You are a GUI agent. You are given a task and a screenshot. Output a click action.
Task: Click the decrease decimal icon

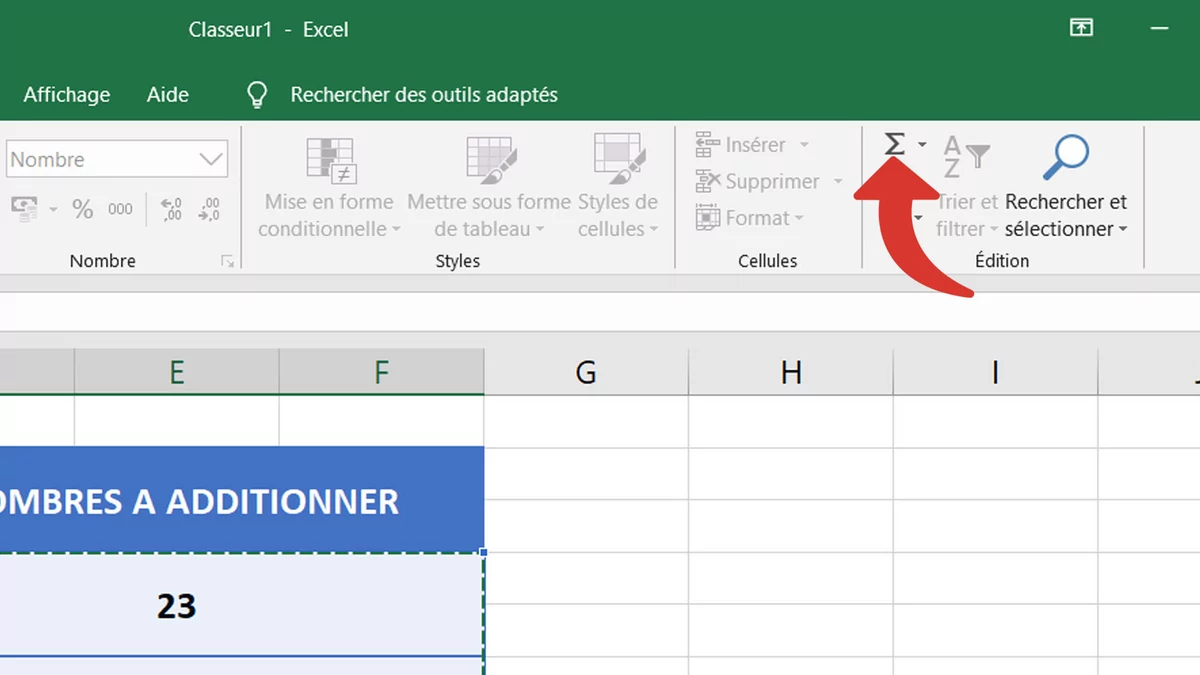point(209,209)
